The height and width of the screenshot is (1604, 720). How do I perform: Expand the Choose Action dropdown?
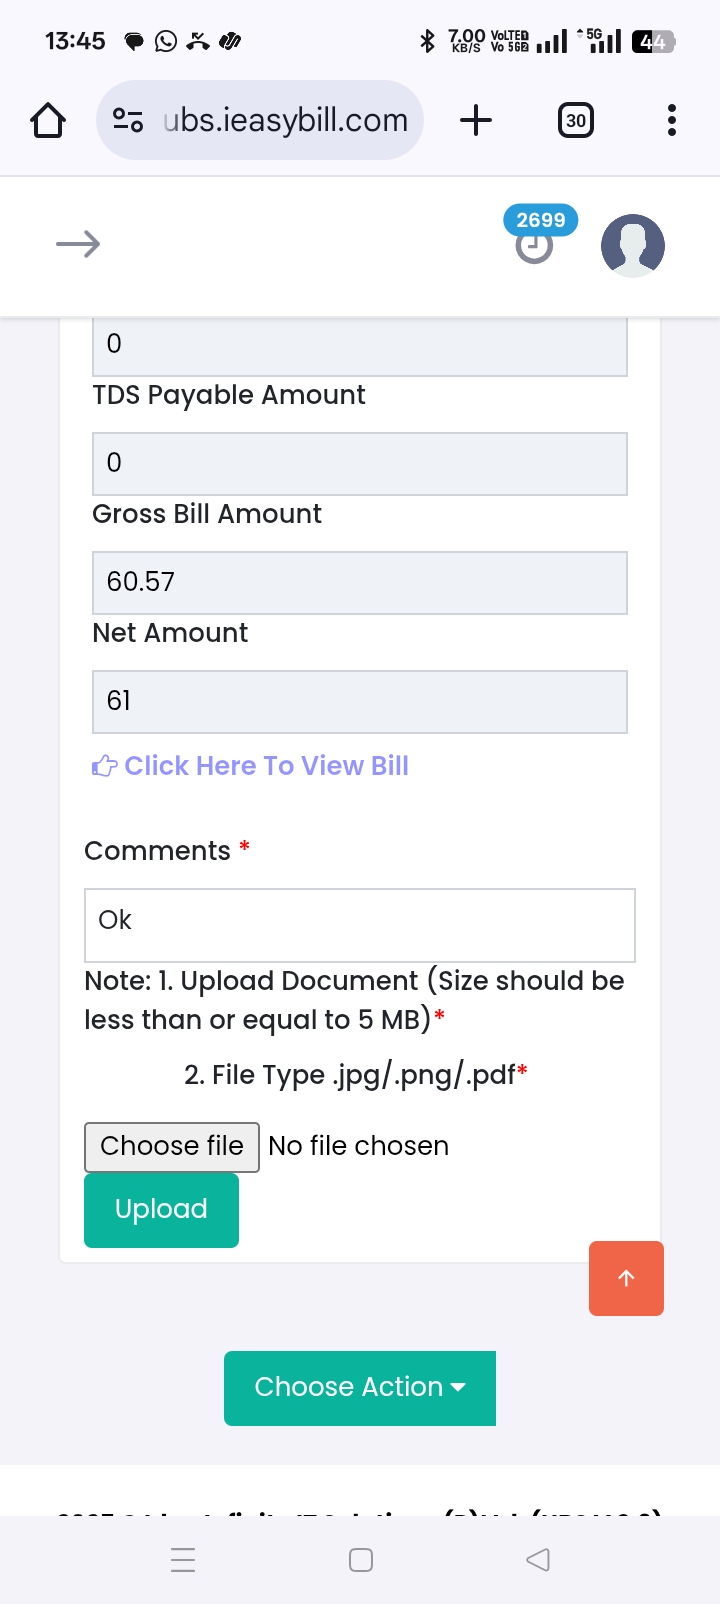pyautogui.click(x=360, y=1387)
